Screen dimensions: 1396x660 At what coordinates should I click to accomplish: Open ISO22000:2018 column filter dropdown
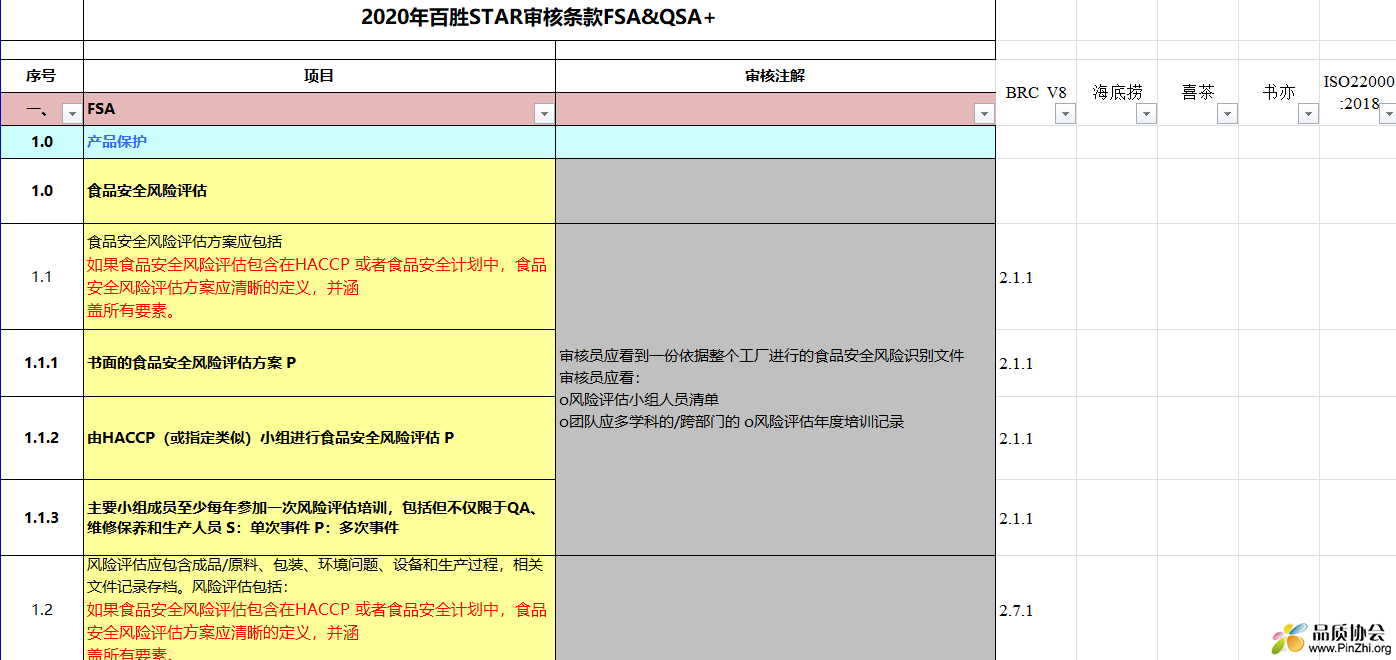point(1388,114)
